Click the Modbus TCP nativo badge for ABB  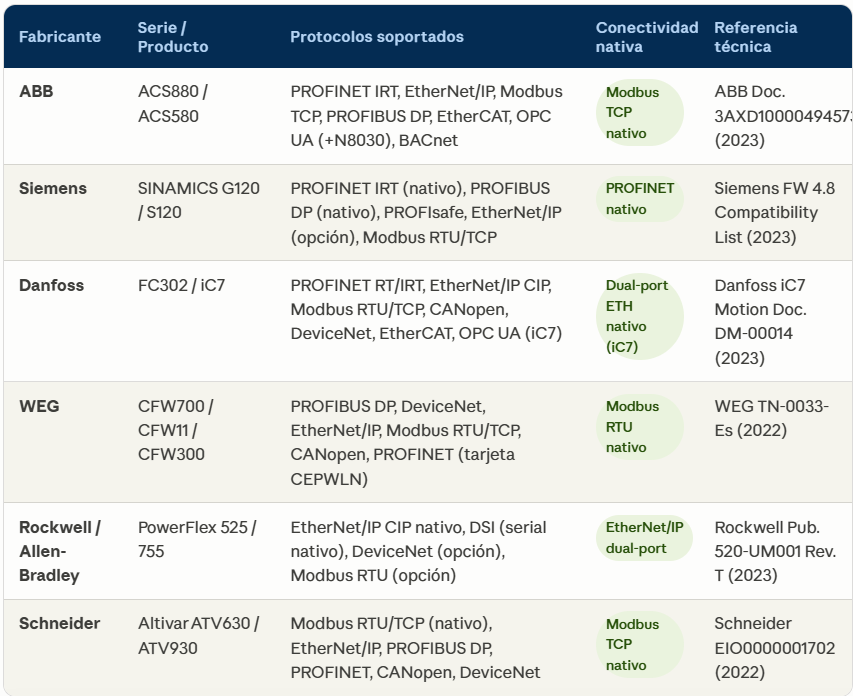[639, 113]
